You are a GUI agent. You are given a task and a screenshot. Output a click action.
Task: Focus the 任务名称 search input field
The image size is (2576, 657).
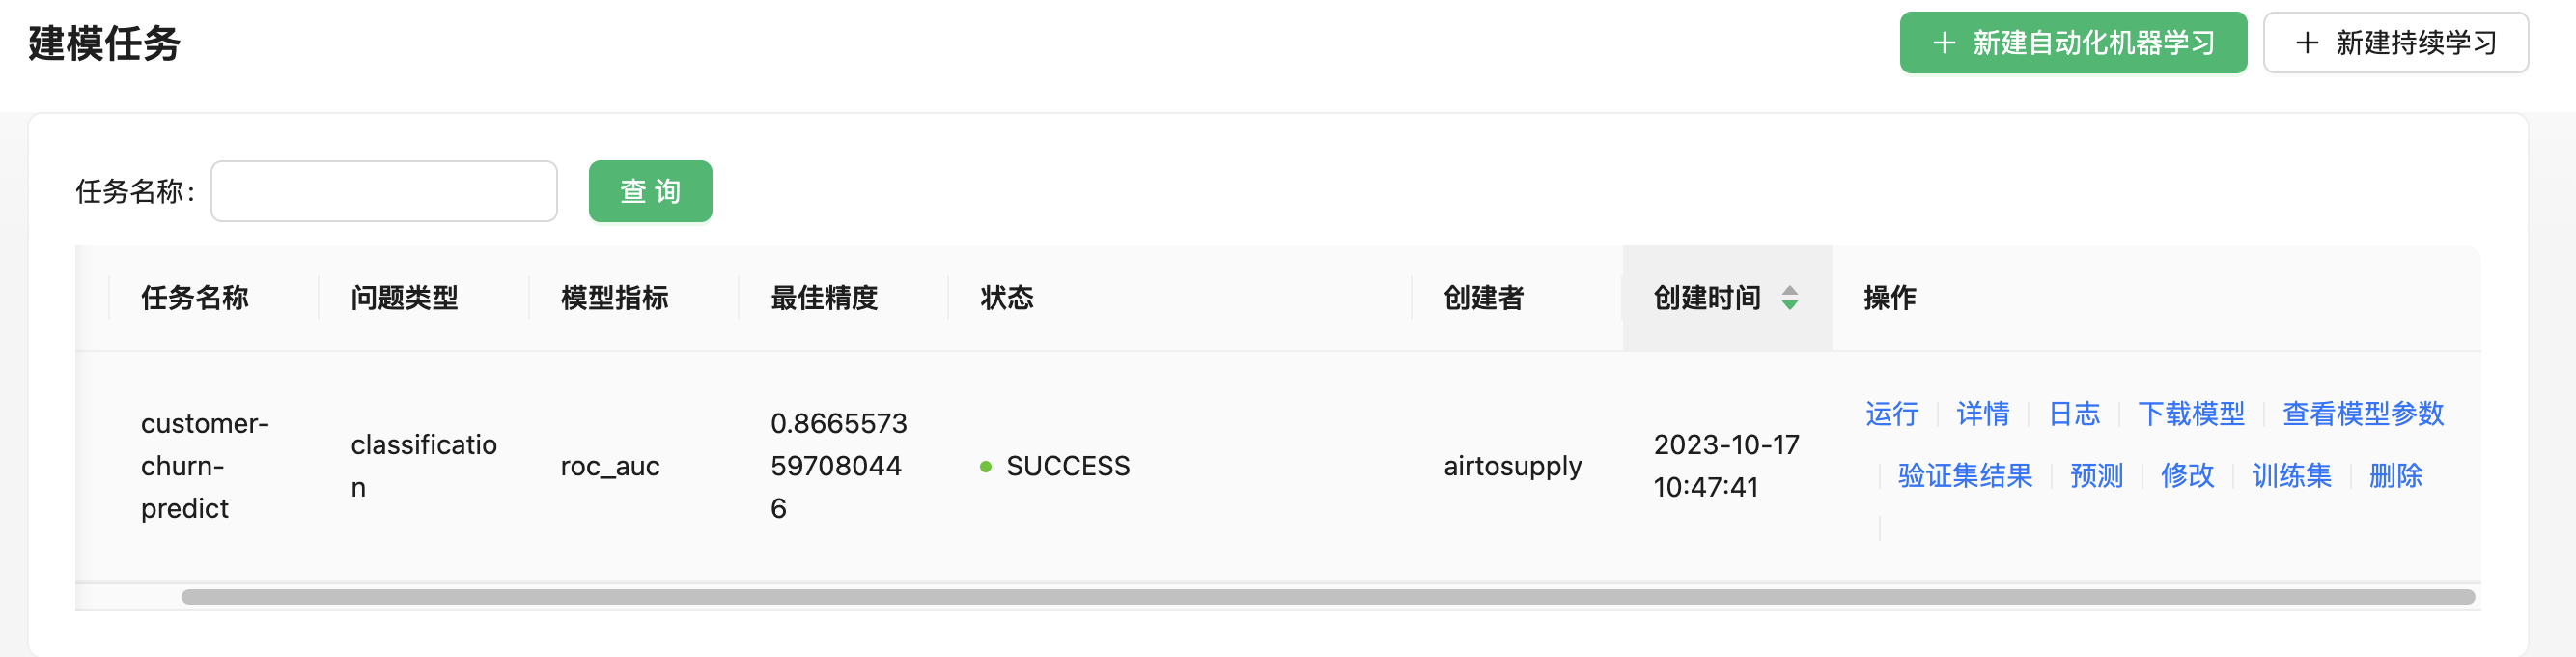pos(384,191)
